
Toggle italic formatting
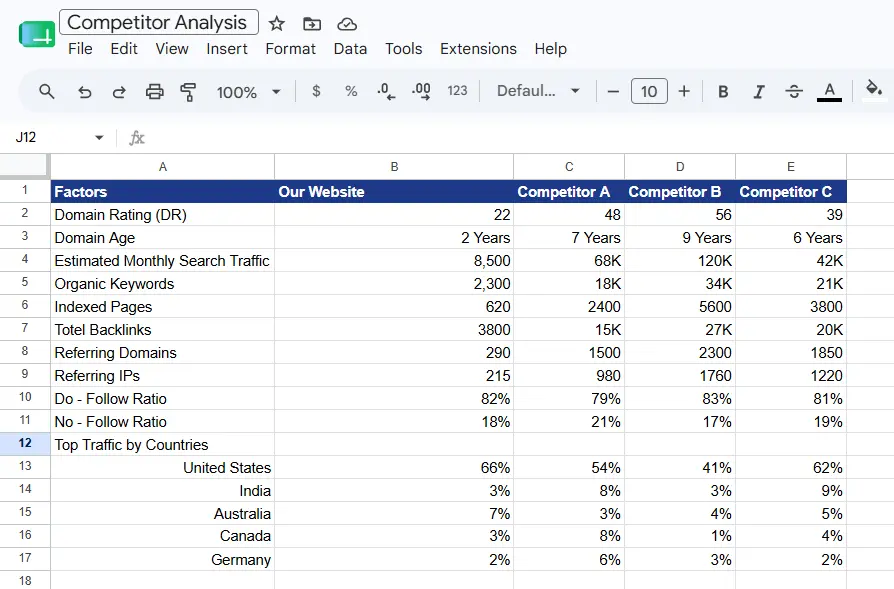759,92
